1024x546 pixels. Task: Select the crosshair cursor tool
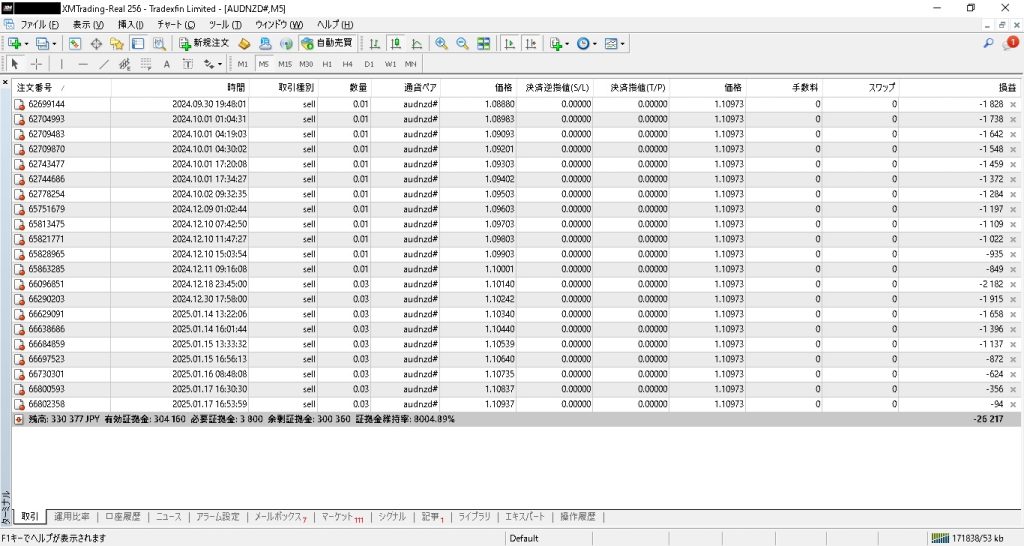tap(36, 64)
